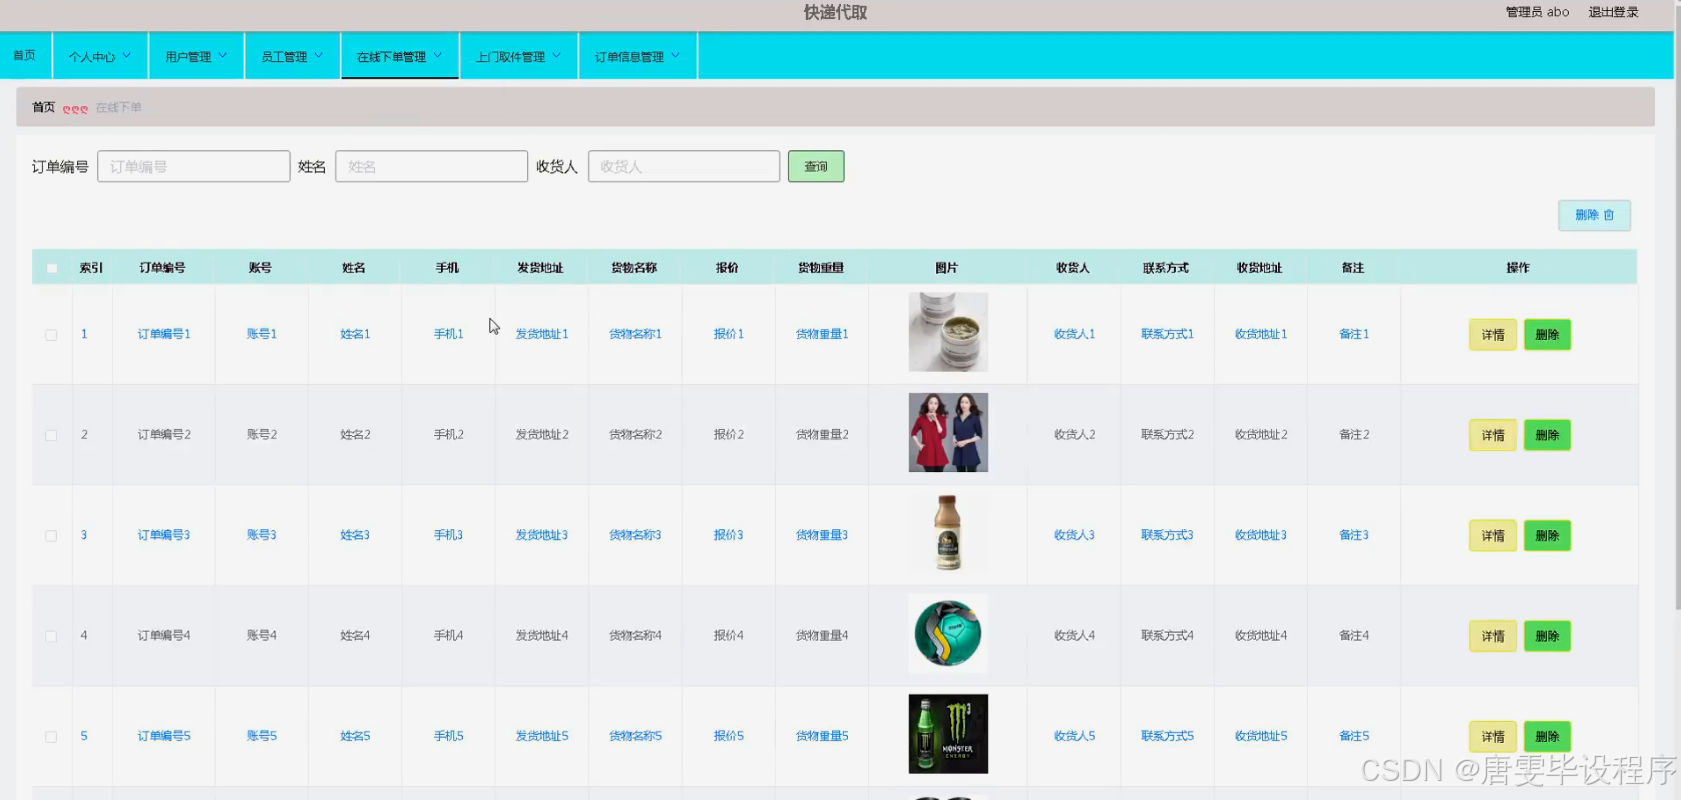Open 详情 for order row 3
This screenshot has height=800, width=1681.
[x=1493, y=536]
